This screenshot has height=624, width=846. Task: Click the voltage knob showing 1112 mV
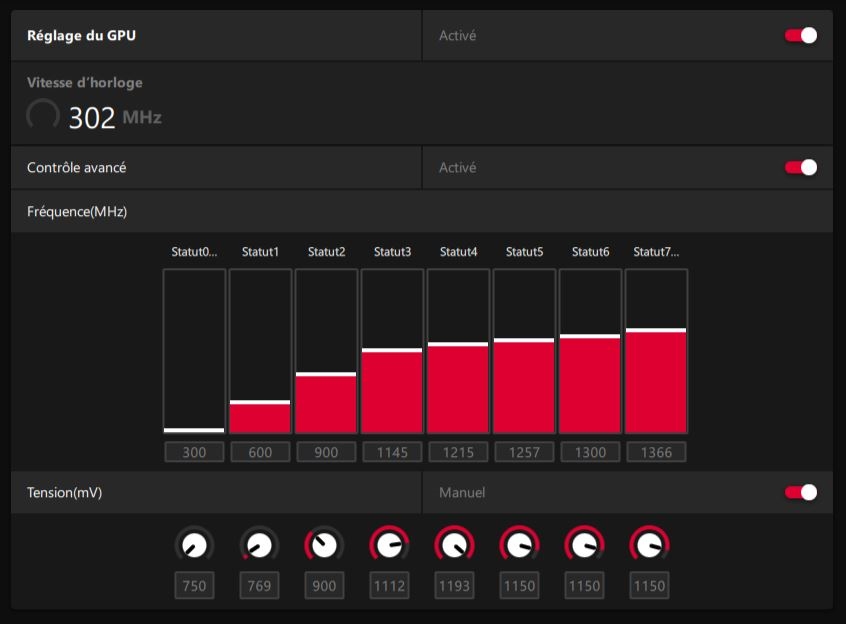[x=389, y=545]
